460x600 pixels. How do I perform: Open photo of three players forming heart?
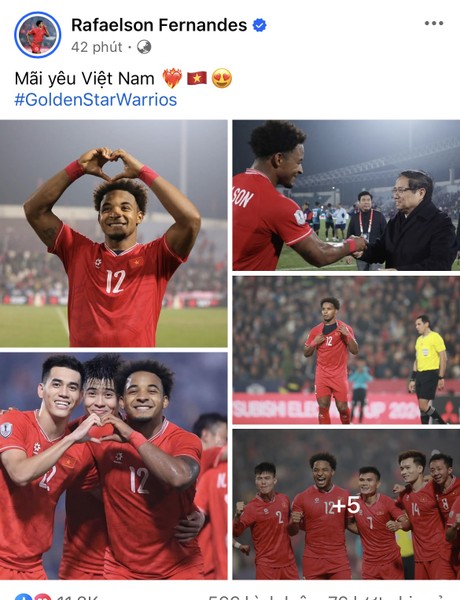tap(114, 466)
